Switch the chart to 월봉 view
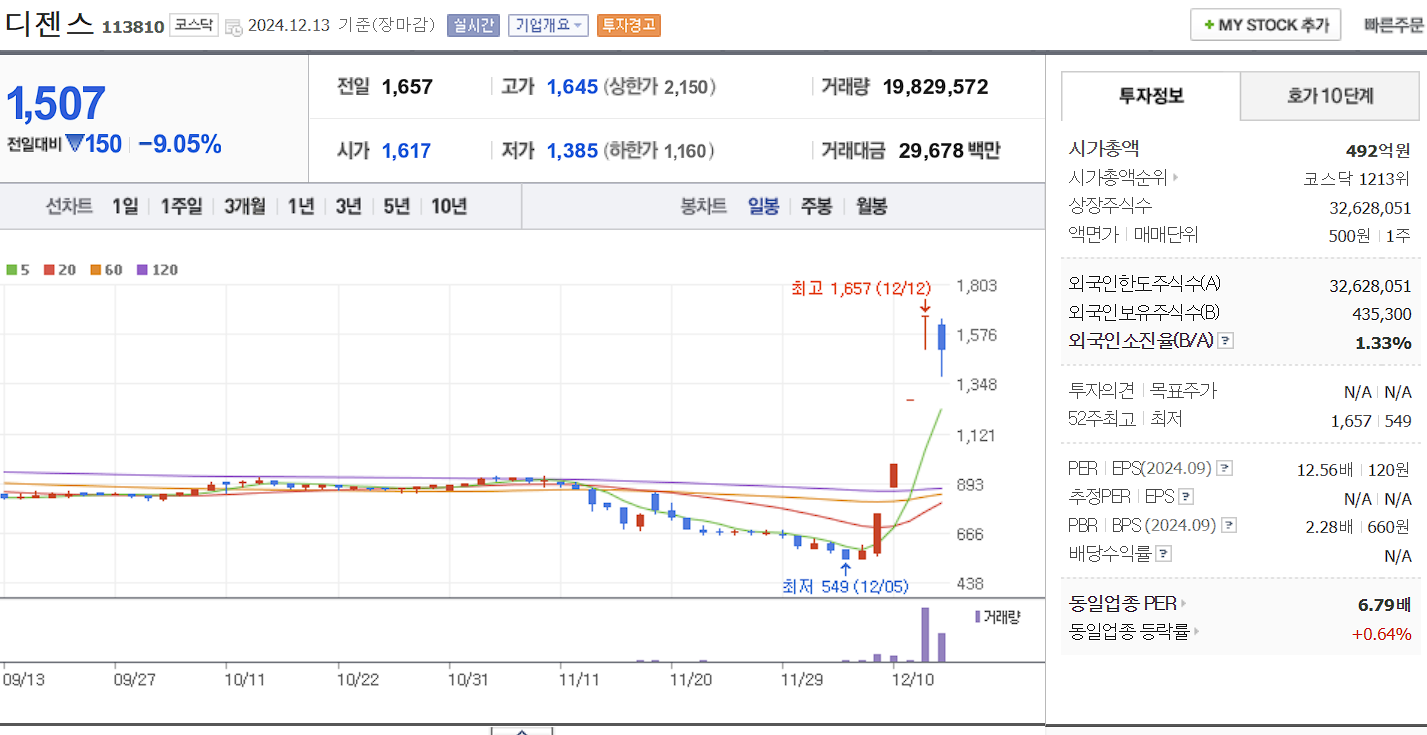The height and width of the screenshot is (735, 1427). point(869,204)
